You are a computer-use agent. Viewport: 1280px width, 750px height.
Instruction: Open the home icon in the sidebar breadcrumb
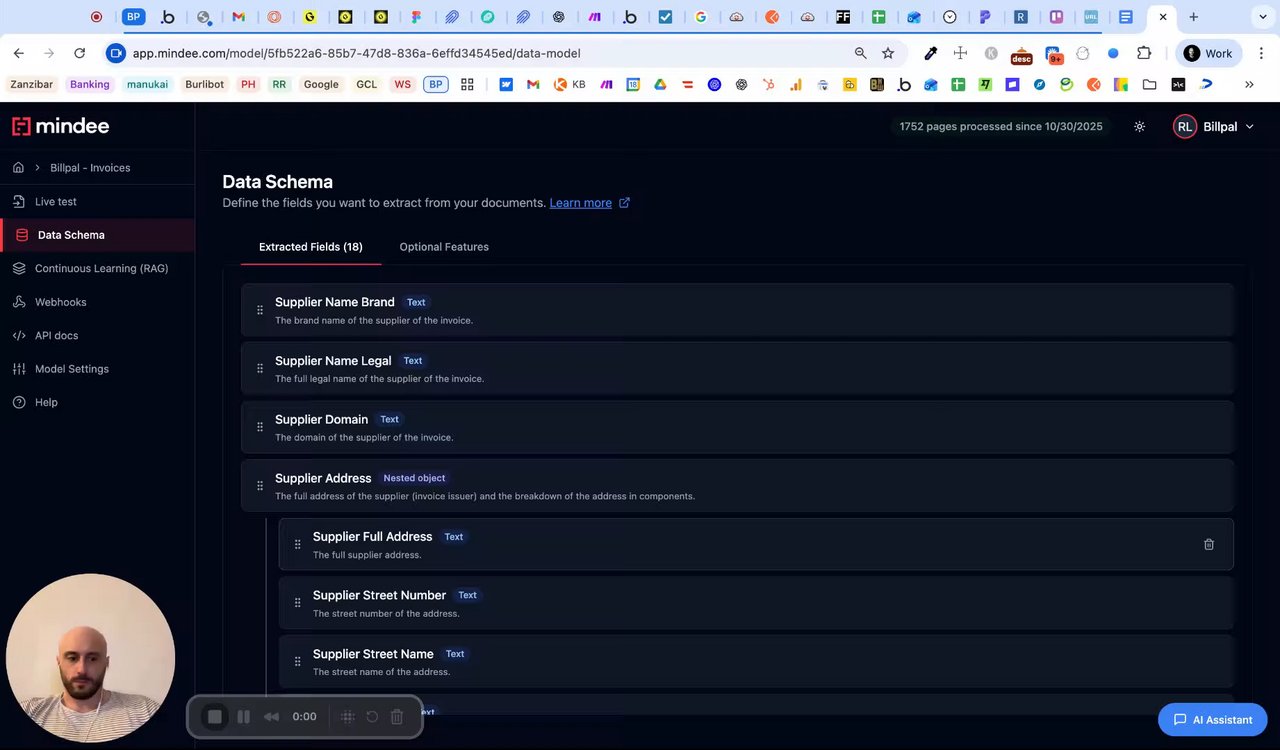[18, 168]
